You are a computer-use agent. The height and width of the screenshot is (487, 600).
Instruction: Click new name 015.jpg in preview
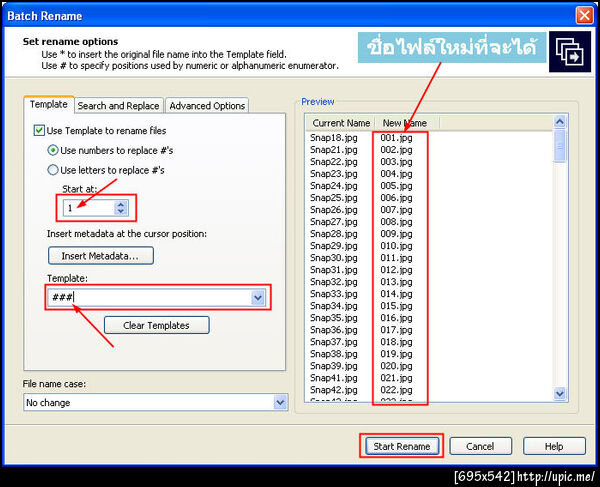pos(396,306)
